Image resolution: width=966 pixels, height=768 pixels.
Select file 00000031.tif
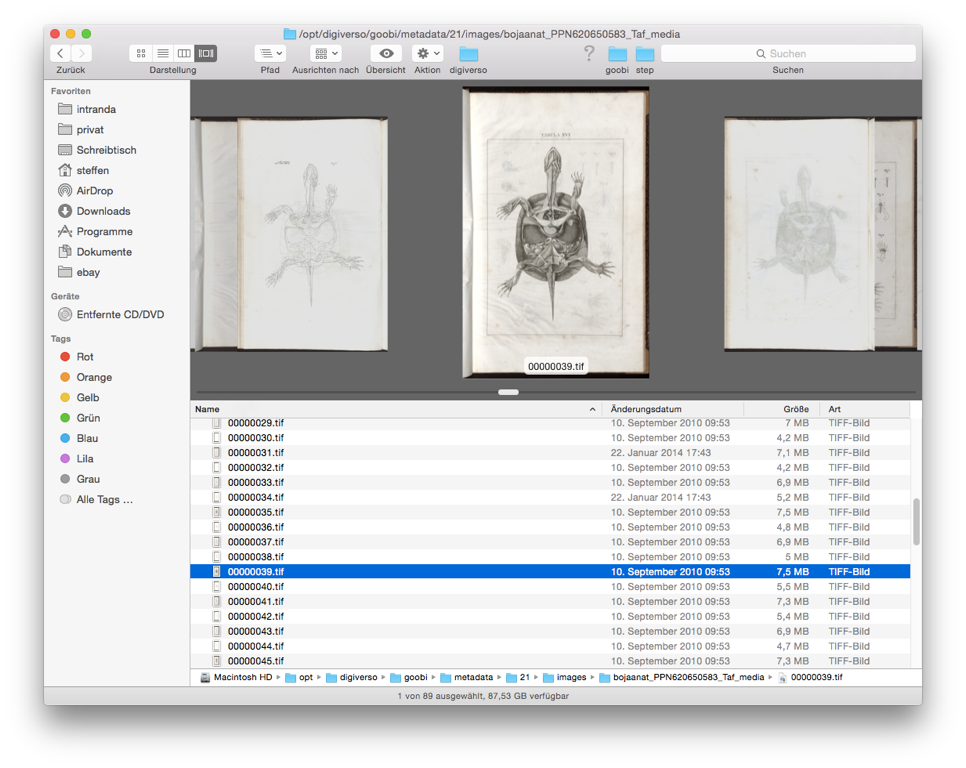[550, 453]
